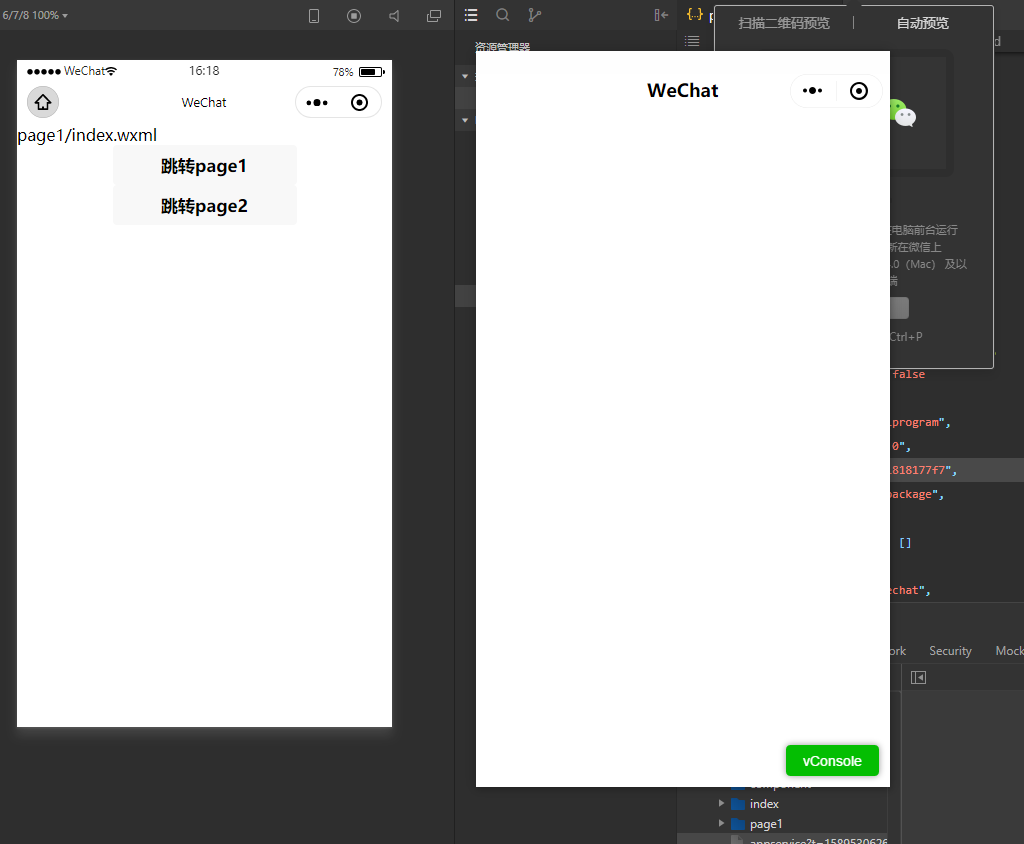1024x844 pixels.
Task: Click the false value in code editor
Action: pos(908,374)
